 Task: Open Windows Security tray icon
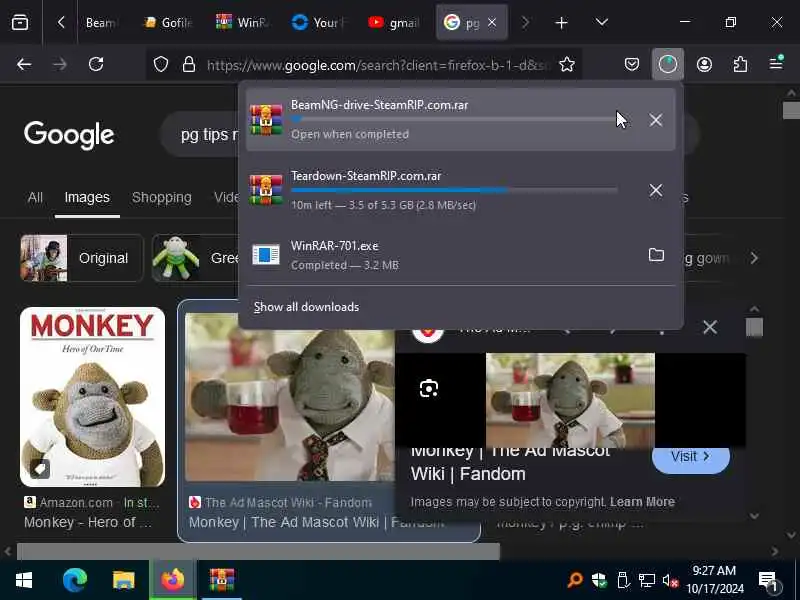[x=599, y=581]
